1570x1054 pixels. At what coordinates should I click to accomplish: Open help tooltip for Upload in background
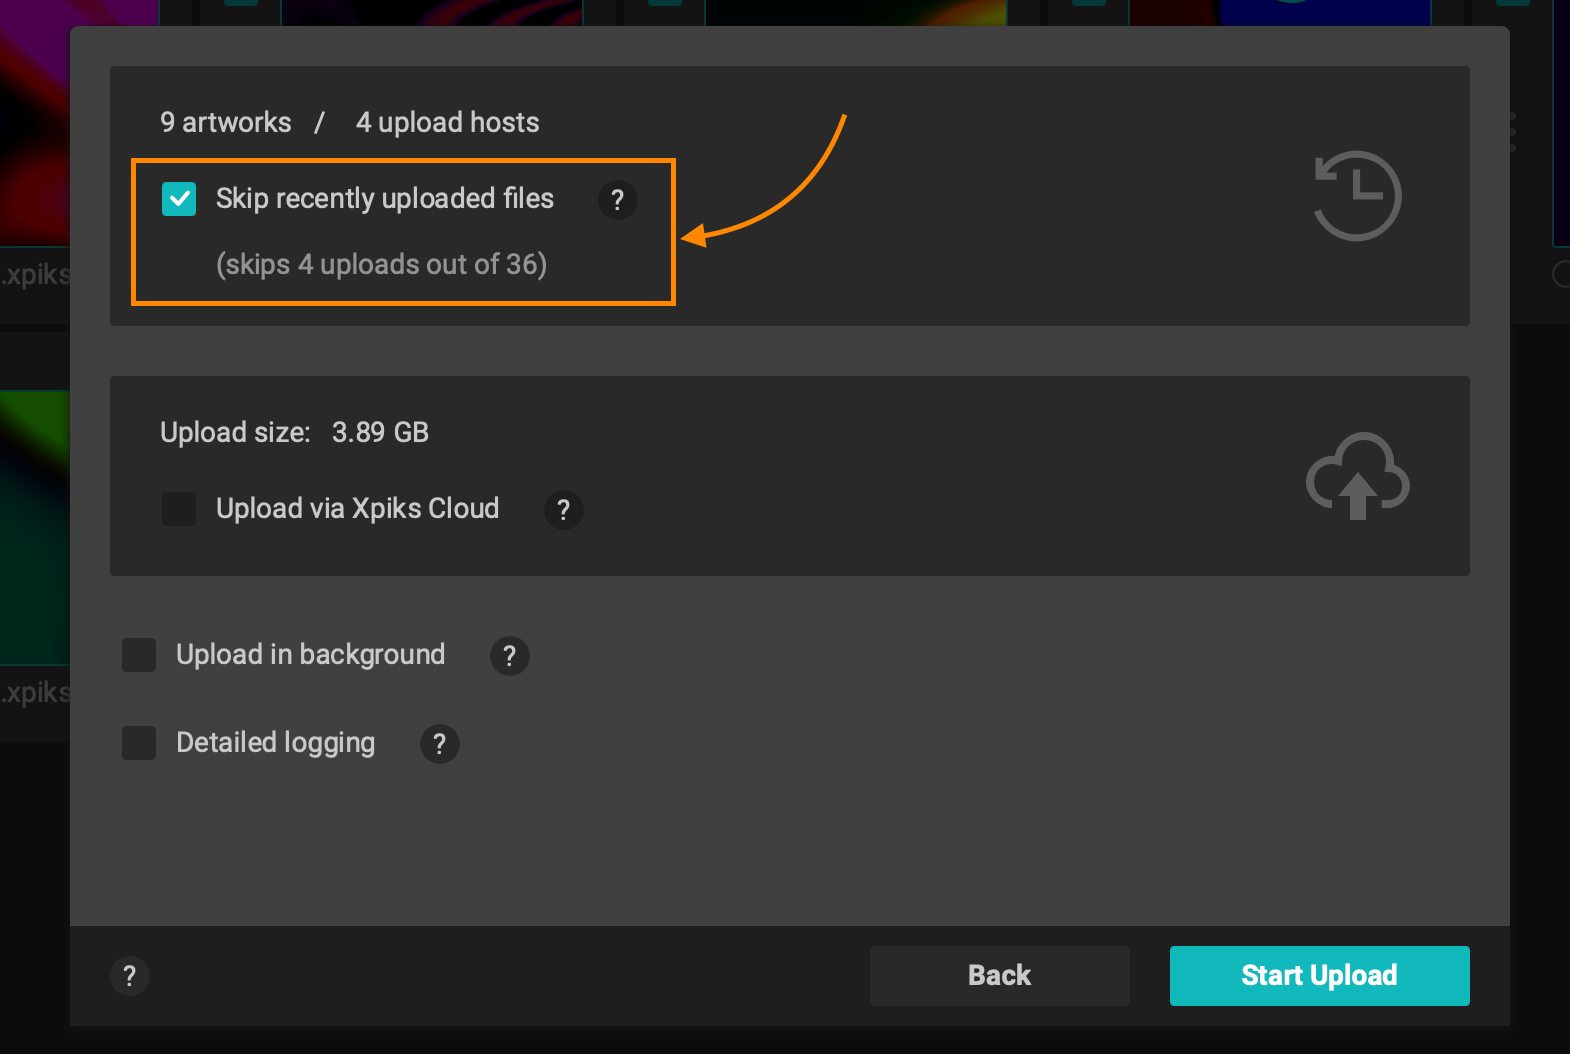coord(509,656)
